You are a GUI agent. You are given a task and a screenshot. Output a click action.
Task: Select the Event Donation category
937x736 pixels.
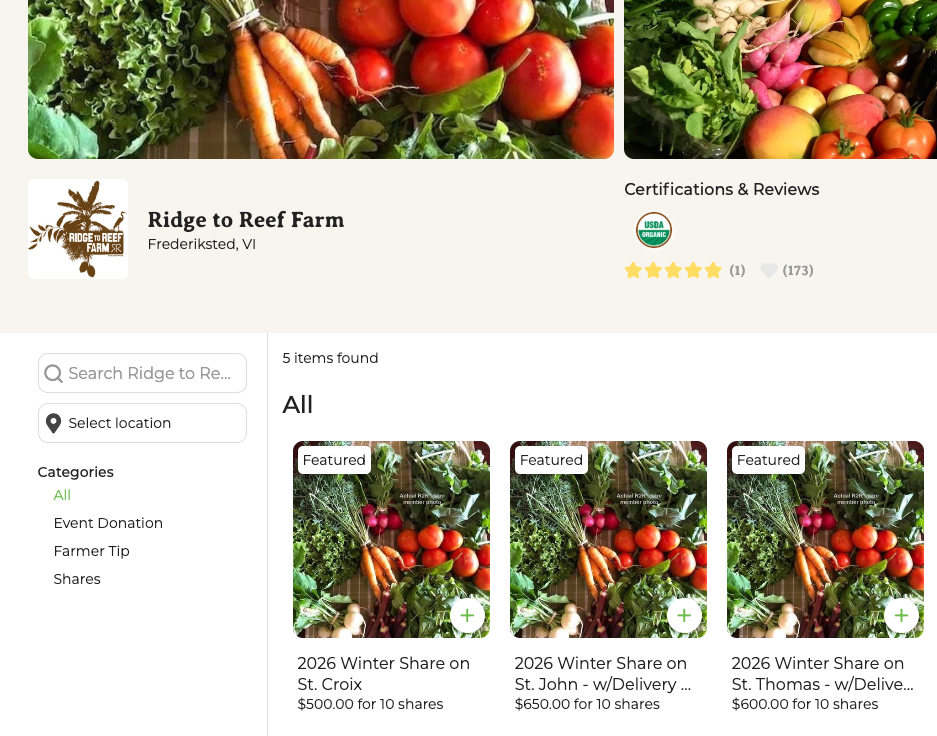pyautogui.click(x=108, y=523)
